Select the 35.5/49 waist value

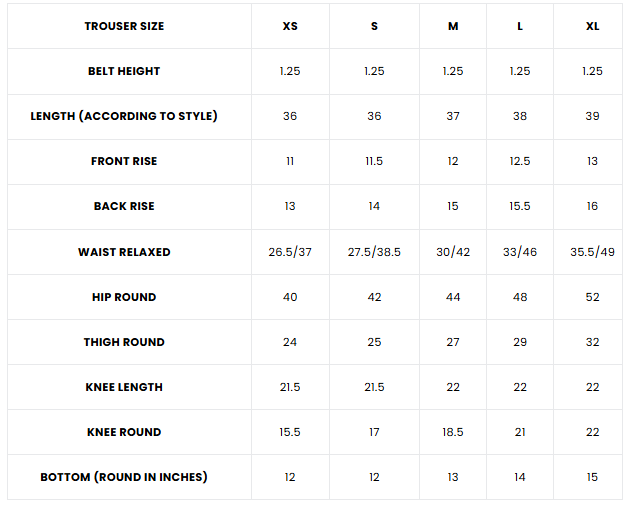click(x=592, y=252)
